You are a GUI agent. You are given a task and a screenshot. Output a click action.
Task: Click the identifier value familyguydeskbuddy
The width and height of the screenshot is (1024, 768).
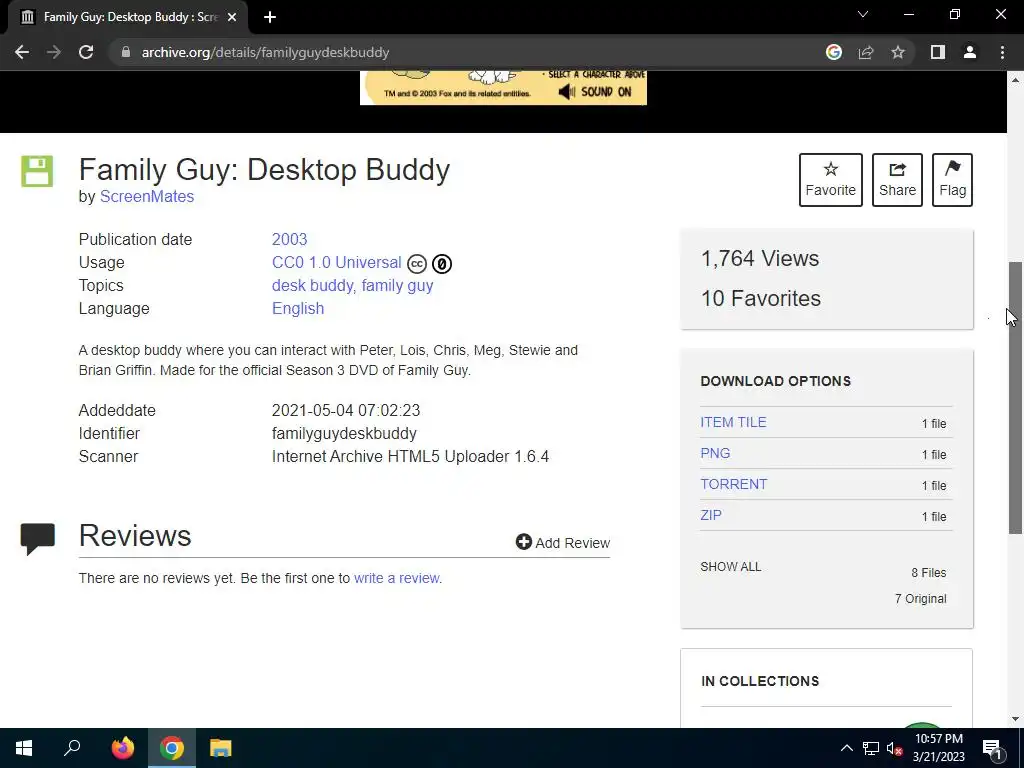click(x=344, y=434)
